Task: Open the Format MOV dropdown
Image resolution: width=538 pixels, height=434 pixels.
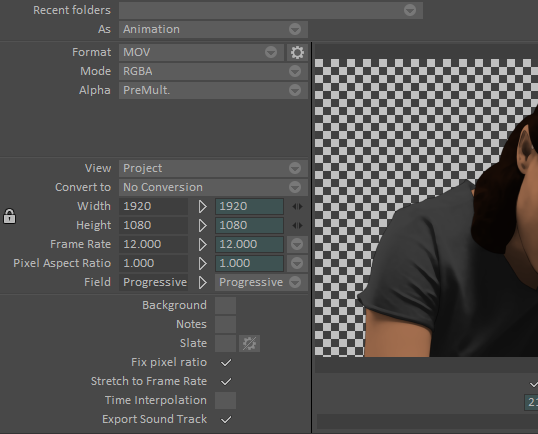Action: click(201, 52)
